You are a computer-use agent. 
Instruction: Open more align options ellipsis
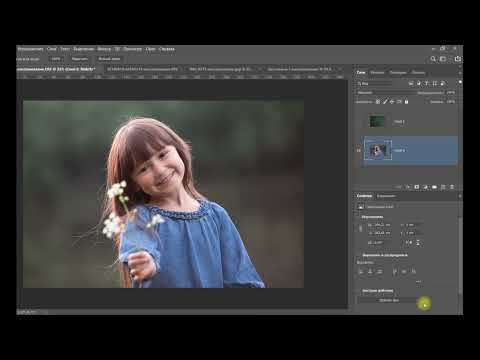coord(418,282)
